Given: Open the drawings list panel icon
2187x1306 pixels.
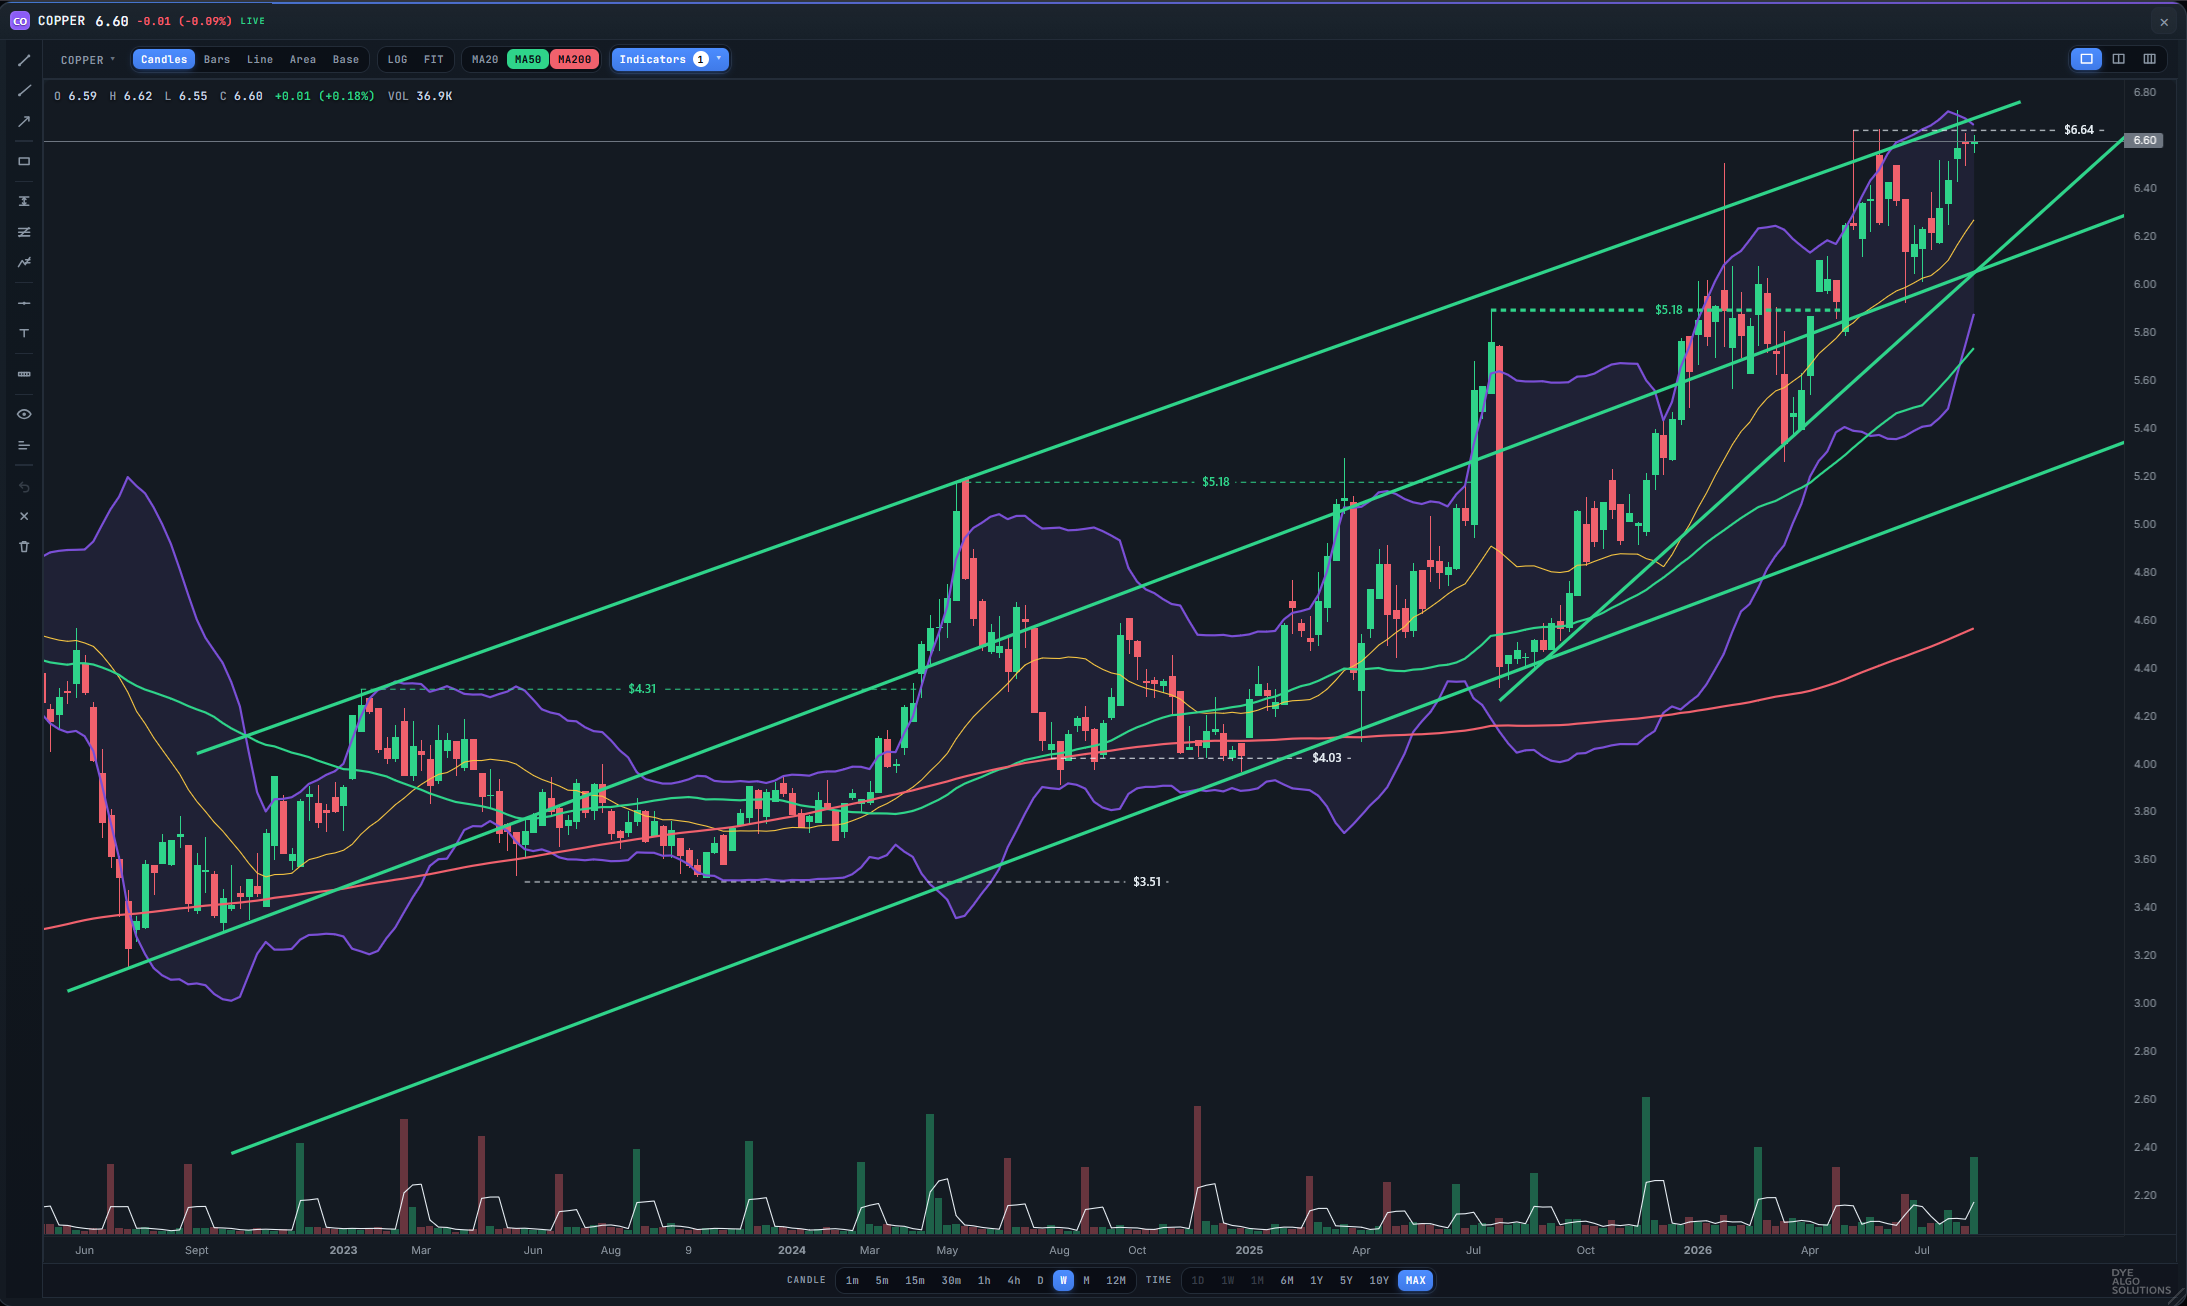Looking at the screenshot, I should click(24, 445).
